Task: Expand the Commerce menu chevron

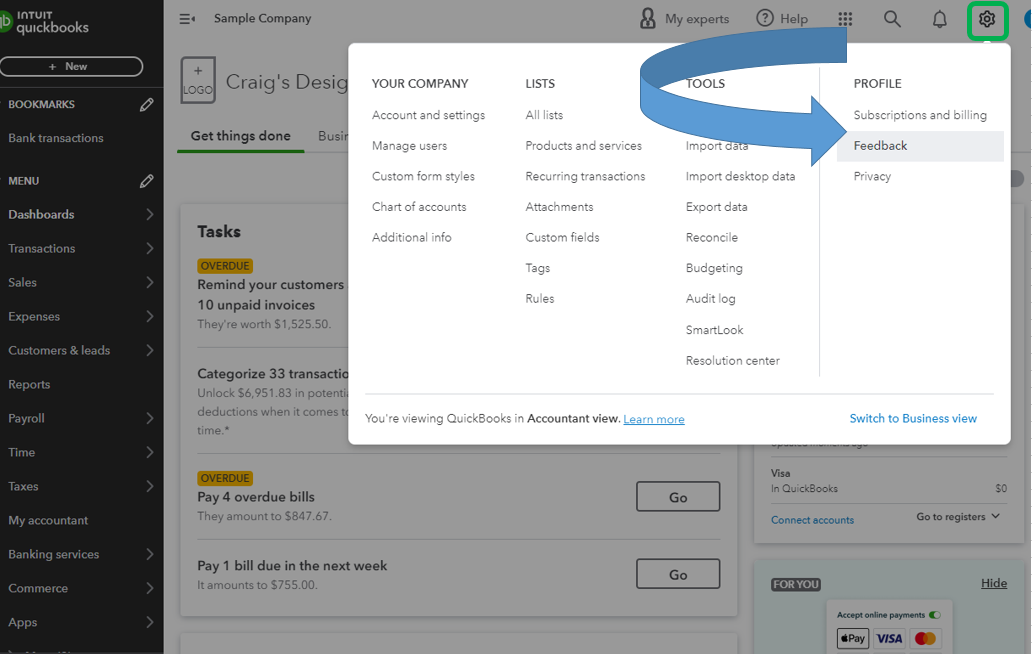Action: coord(150,588)
